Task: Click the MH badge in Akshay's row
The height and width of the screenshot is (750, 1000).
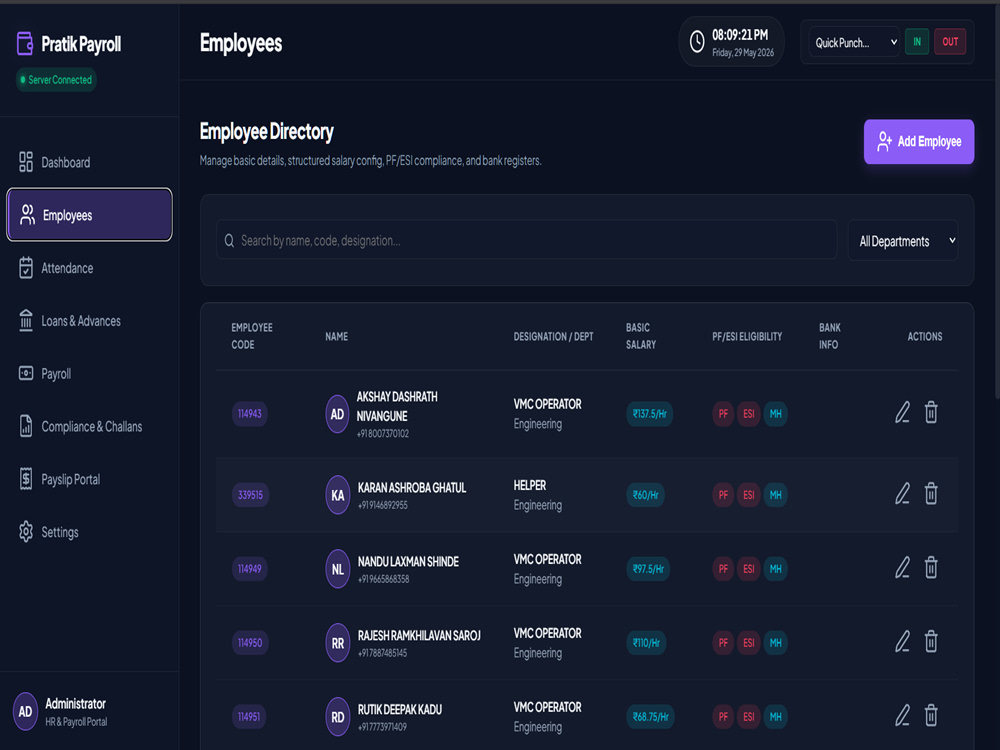Action: pyautogui.click(x=776, y=414)
